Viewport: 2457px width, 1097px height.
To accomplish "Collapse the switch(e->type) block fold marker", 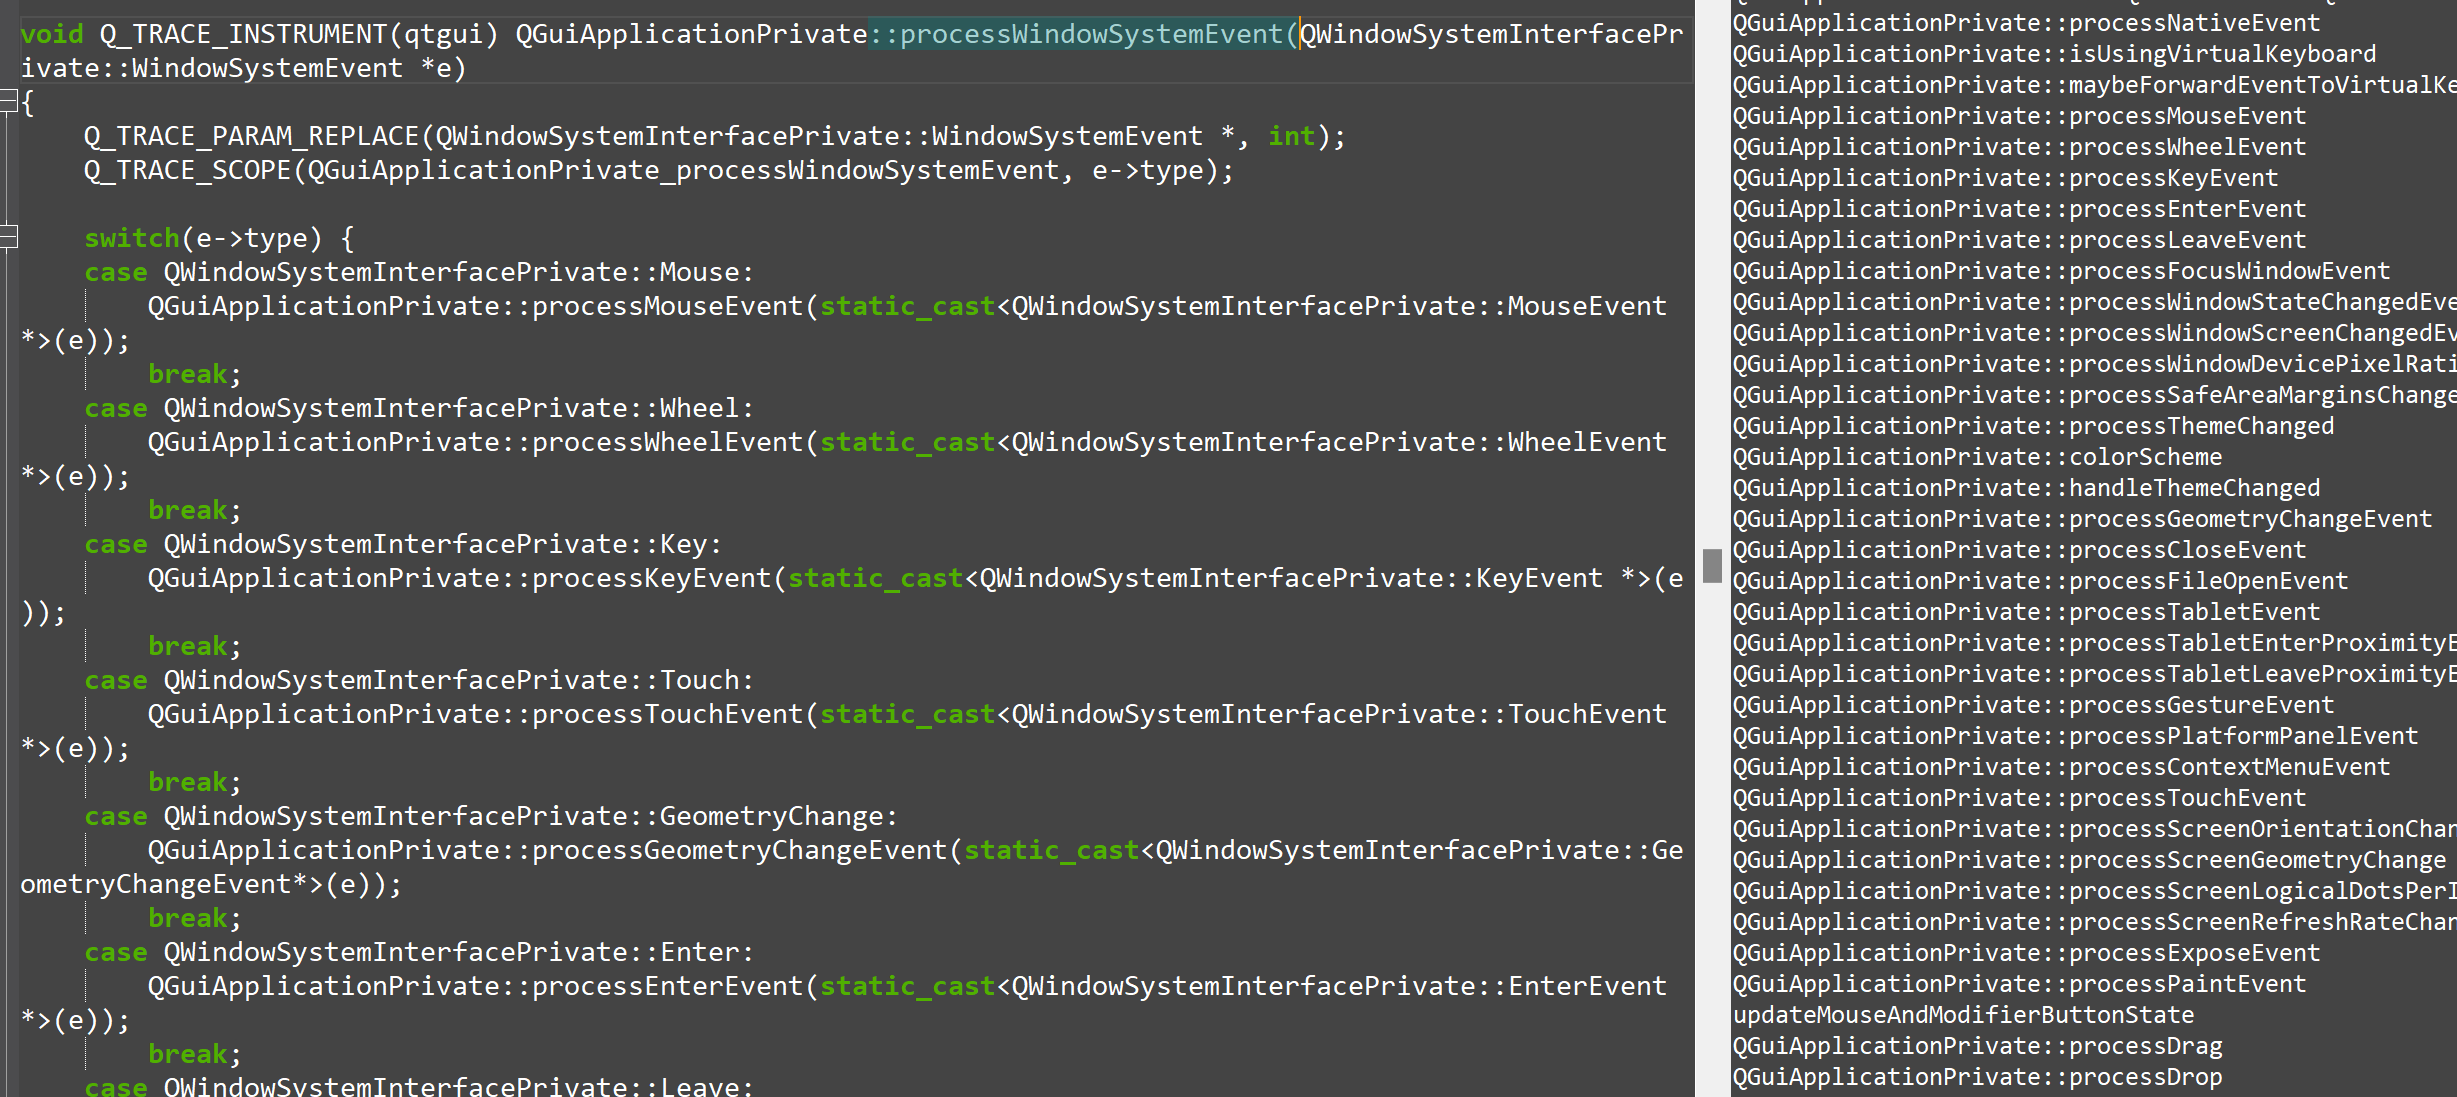I will [9, 237].
